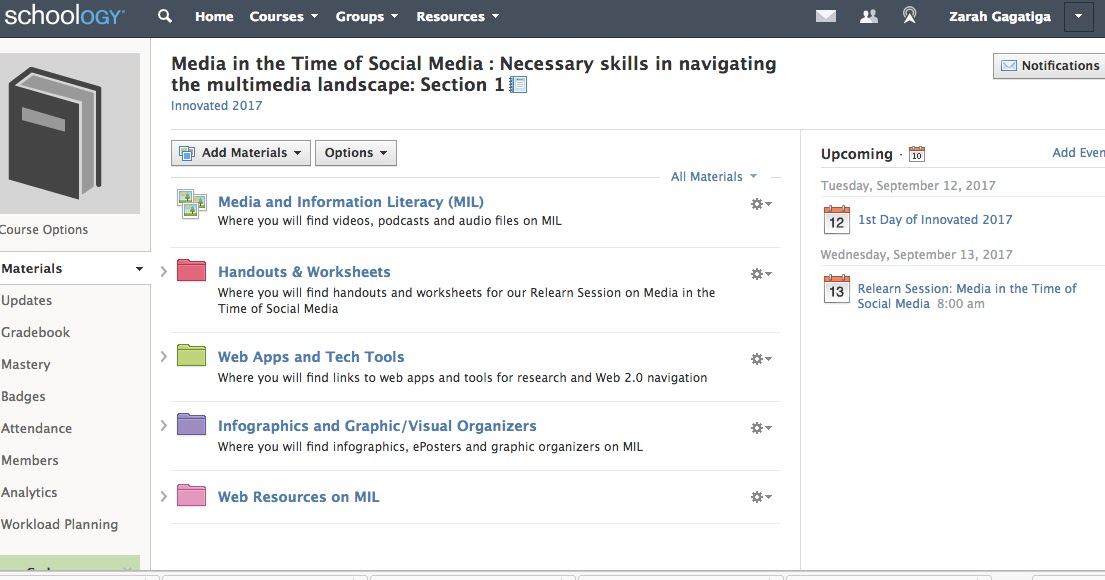The image size is (1105, 580).
Task: Click the achievement/medal icon in top bar
Action: click(x=909, y=16)
